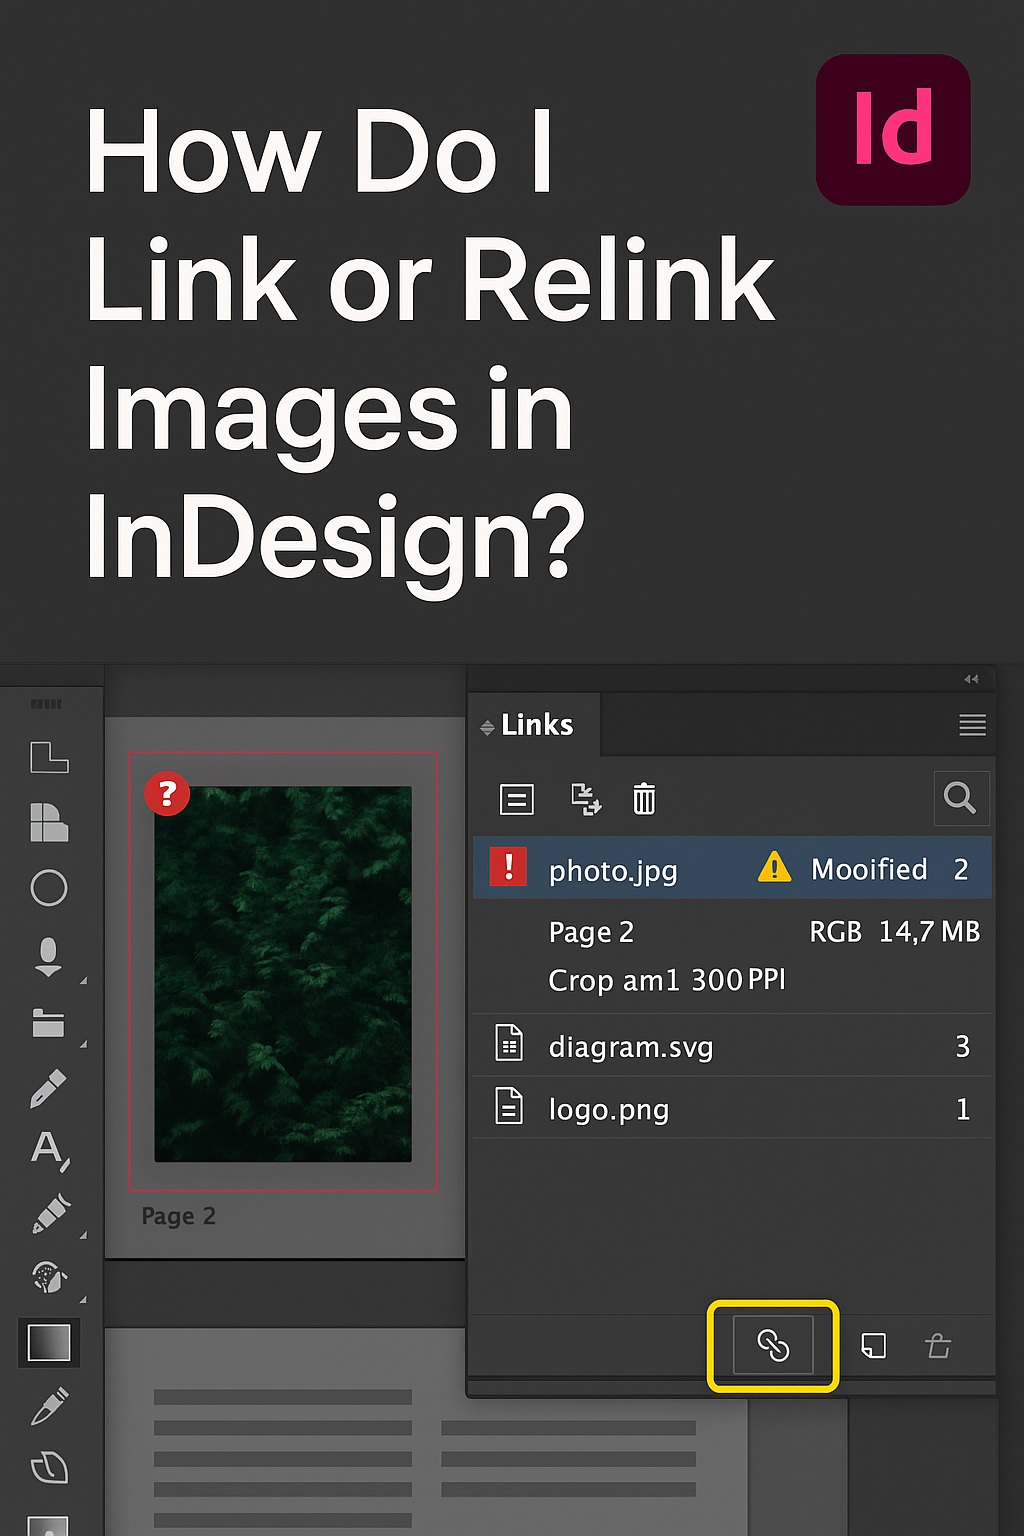Click the Relink From CC Libraries icon
Viewport: 1024px width, 1536px height.
(587, 800)
